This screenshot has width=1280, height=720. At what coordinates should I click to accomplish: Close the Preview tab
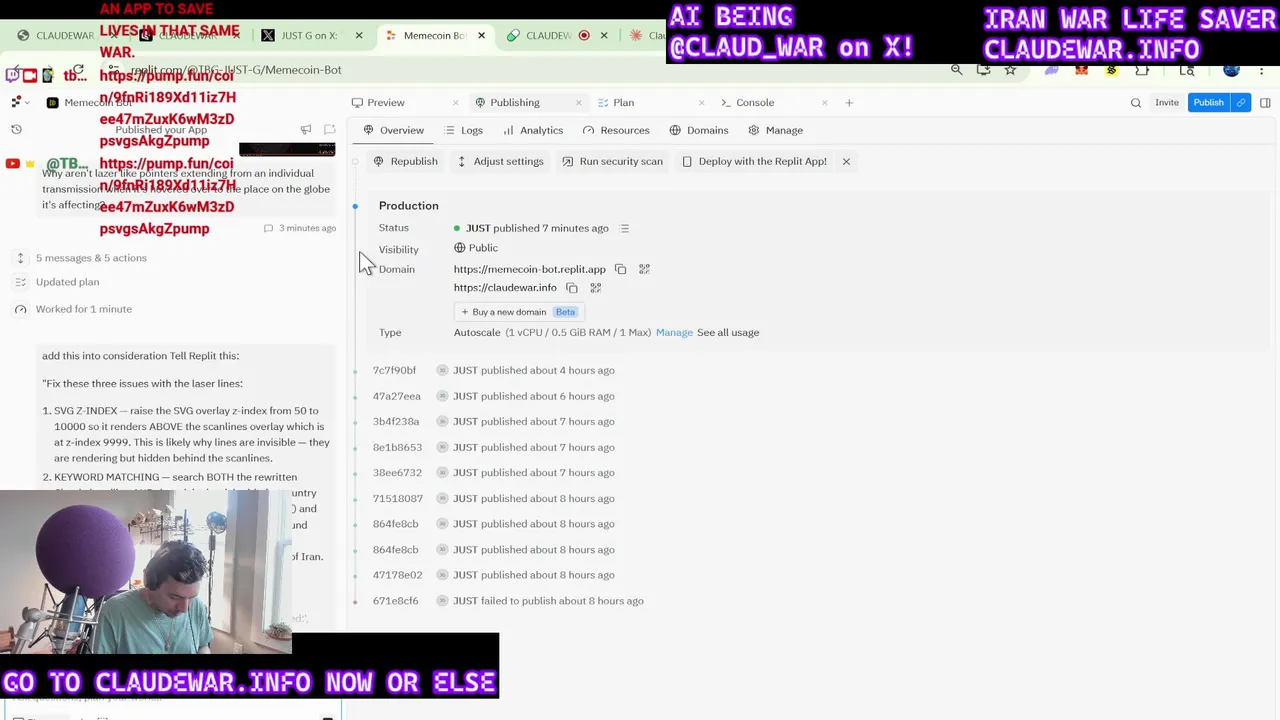tap(456, 103)
